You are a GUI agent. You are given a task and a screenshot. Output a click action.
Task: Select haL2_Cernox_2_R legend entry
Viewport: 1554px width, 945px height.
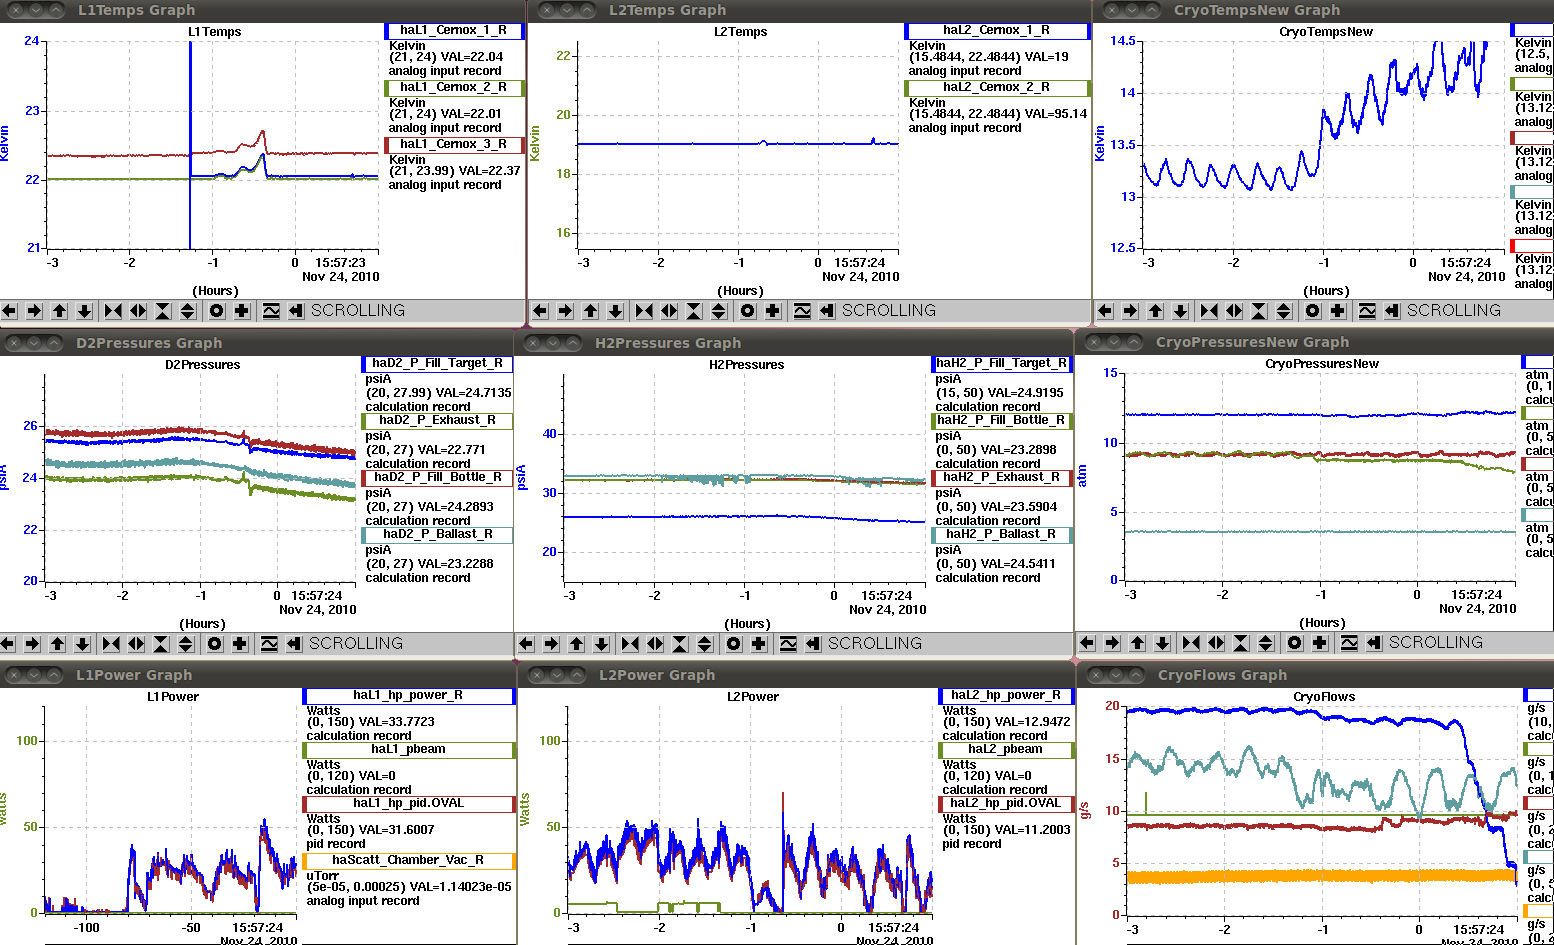(x=997, y=87)
